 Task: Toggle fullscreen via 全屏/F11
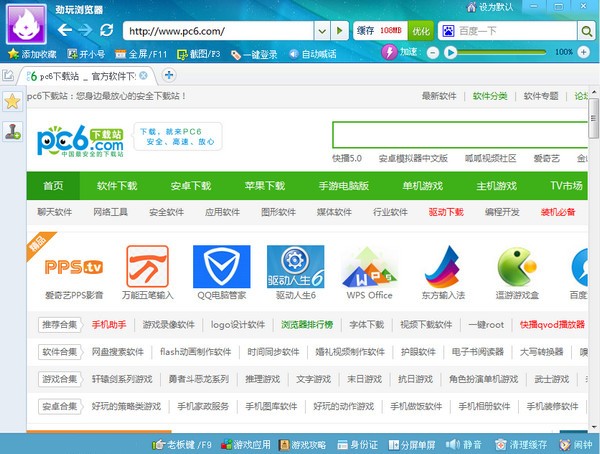coord(141,54)
